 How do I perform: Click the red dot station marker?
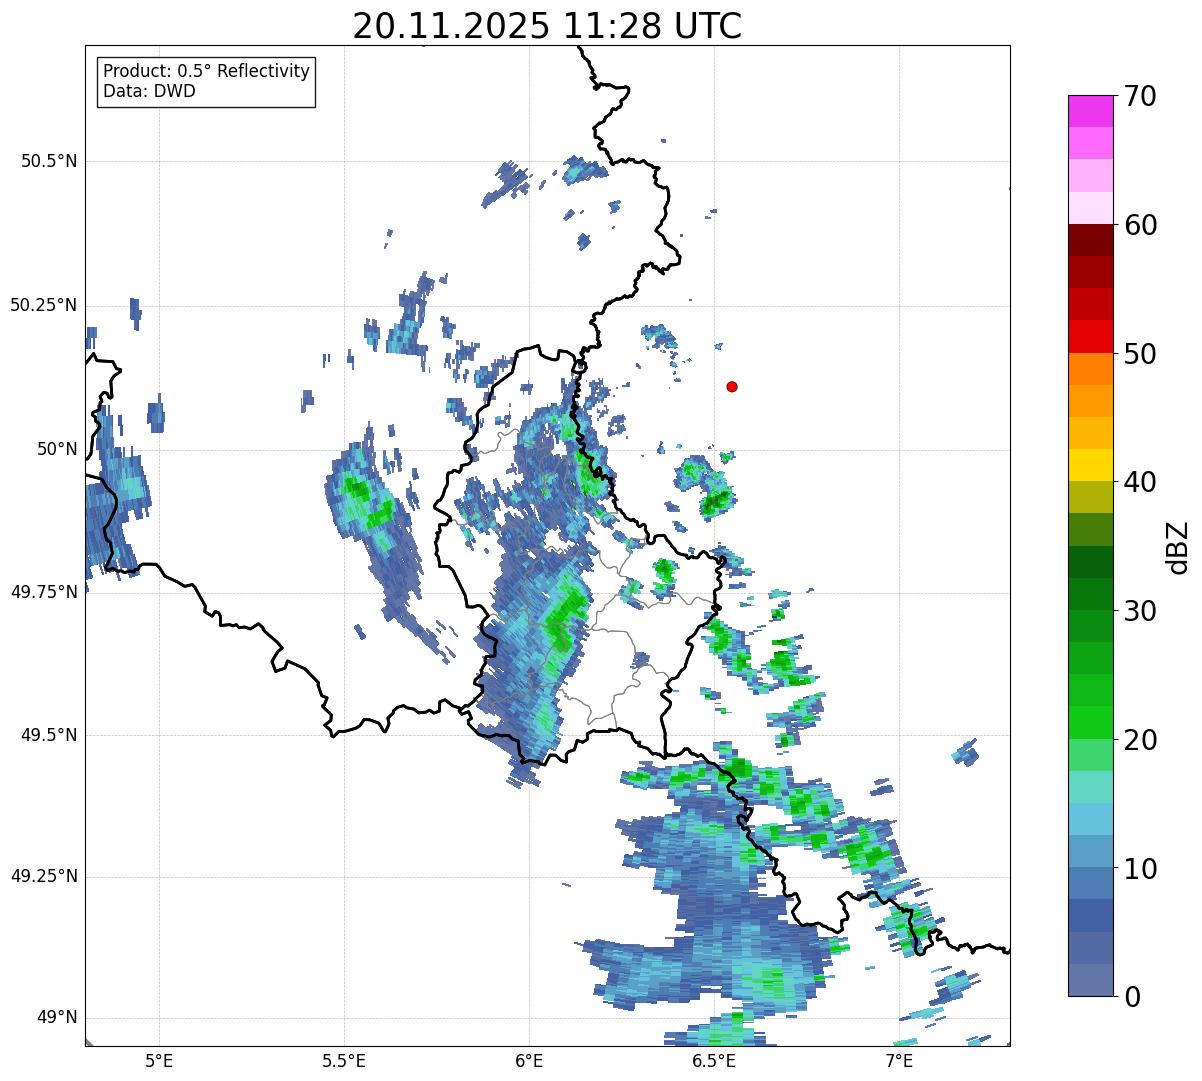pyautogui.click(x=732, y=386)
